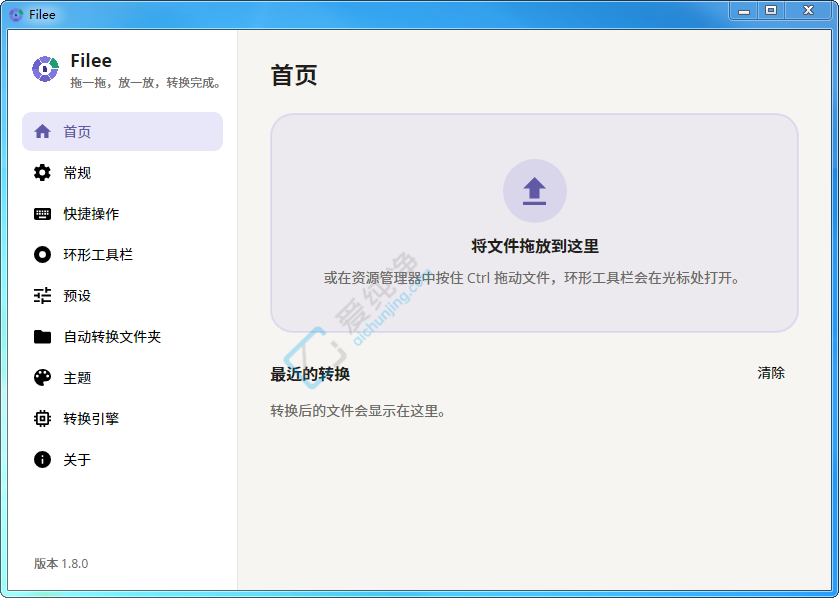Click the 最近的转换 heading
Image resolution: width=839 pixels, height=598 pixels.
point(310,374)
